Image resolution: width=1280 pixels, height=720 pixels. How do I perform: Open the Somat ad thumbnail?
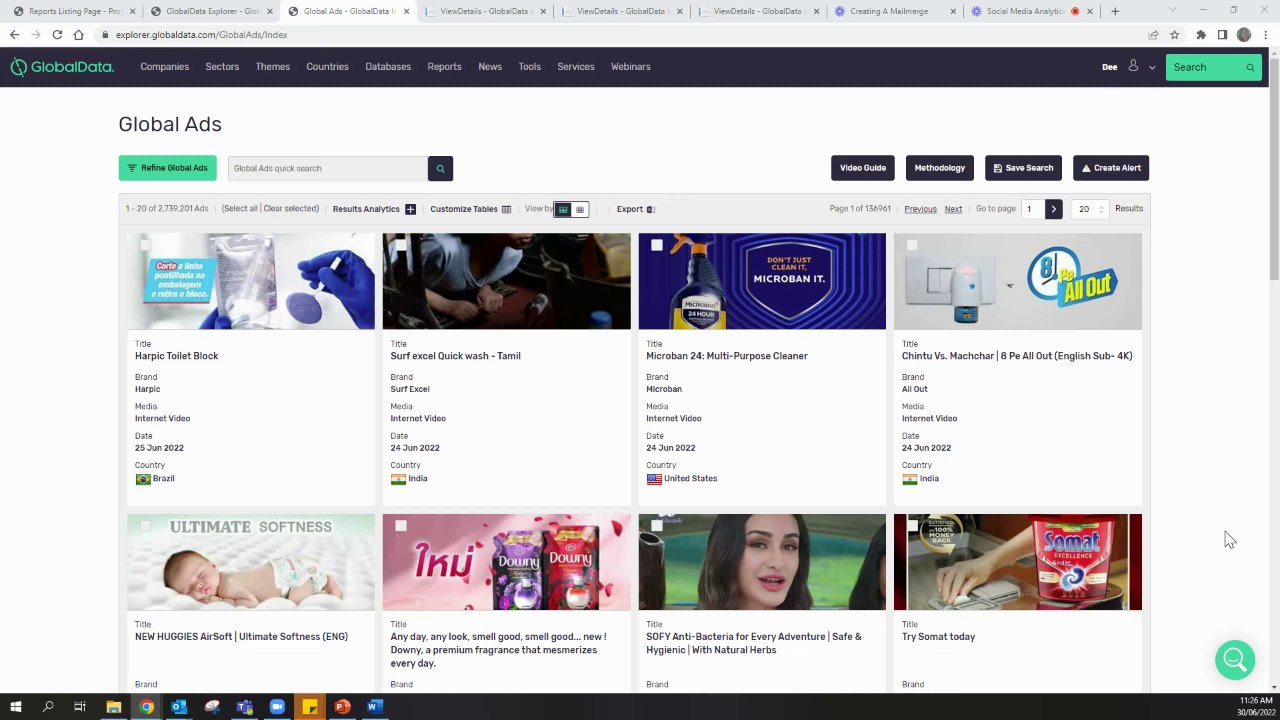point(1017,562)
